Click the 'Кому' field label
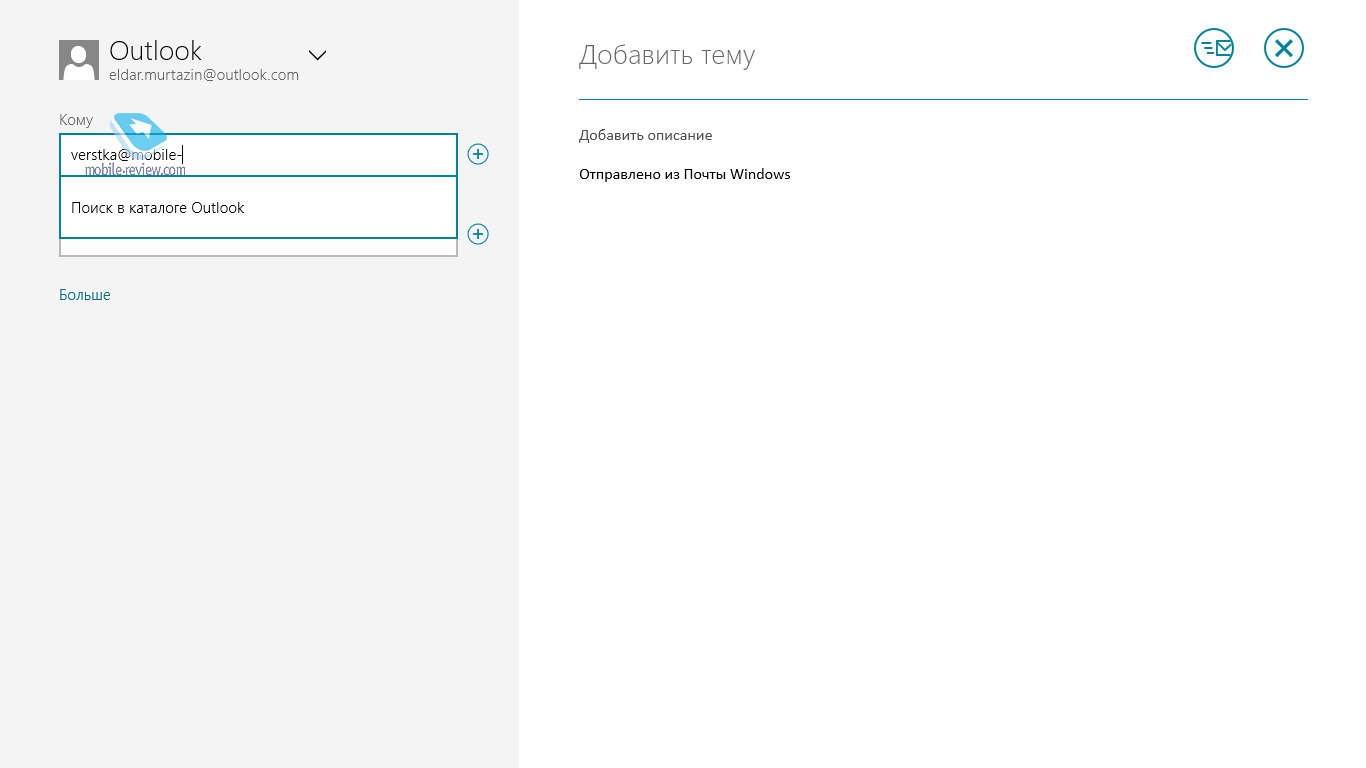This screenshot has height=768, width=1366. click(x=76, y=120)
